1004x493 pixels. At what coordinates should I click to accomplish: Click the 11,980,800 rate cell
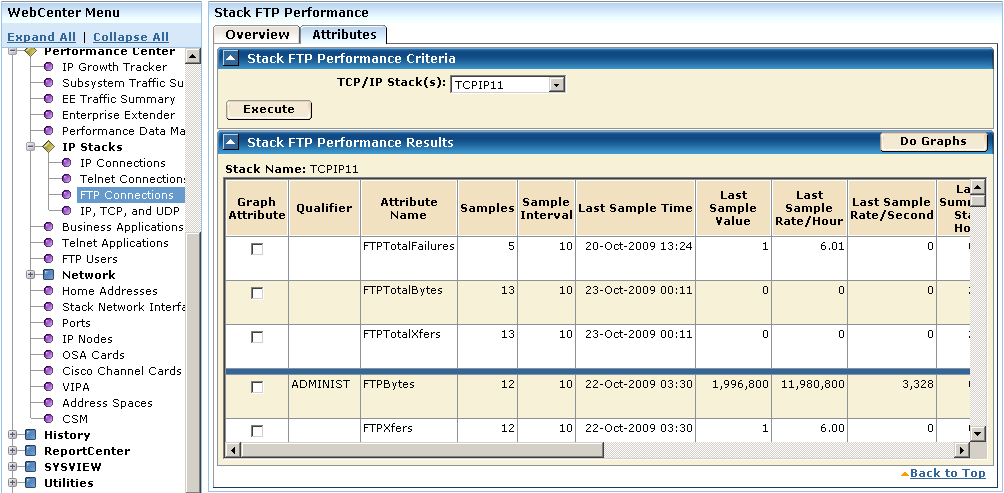click(809, 397)
